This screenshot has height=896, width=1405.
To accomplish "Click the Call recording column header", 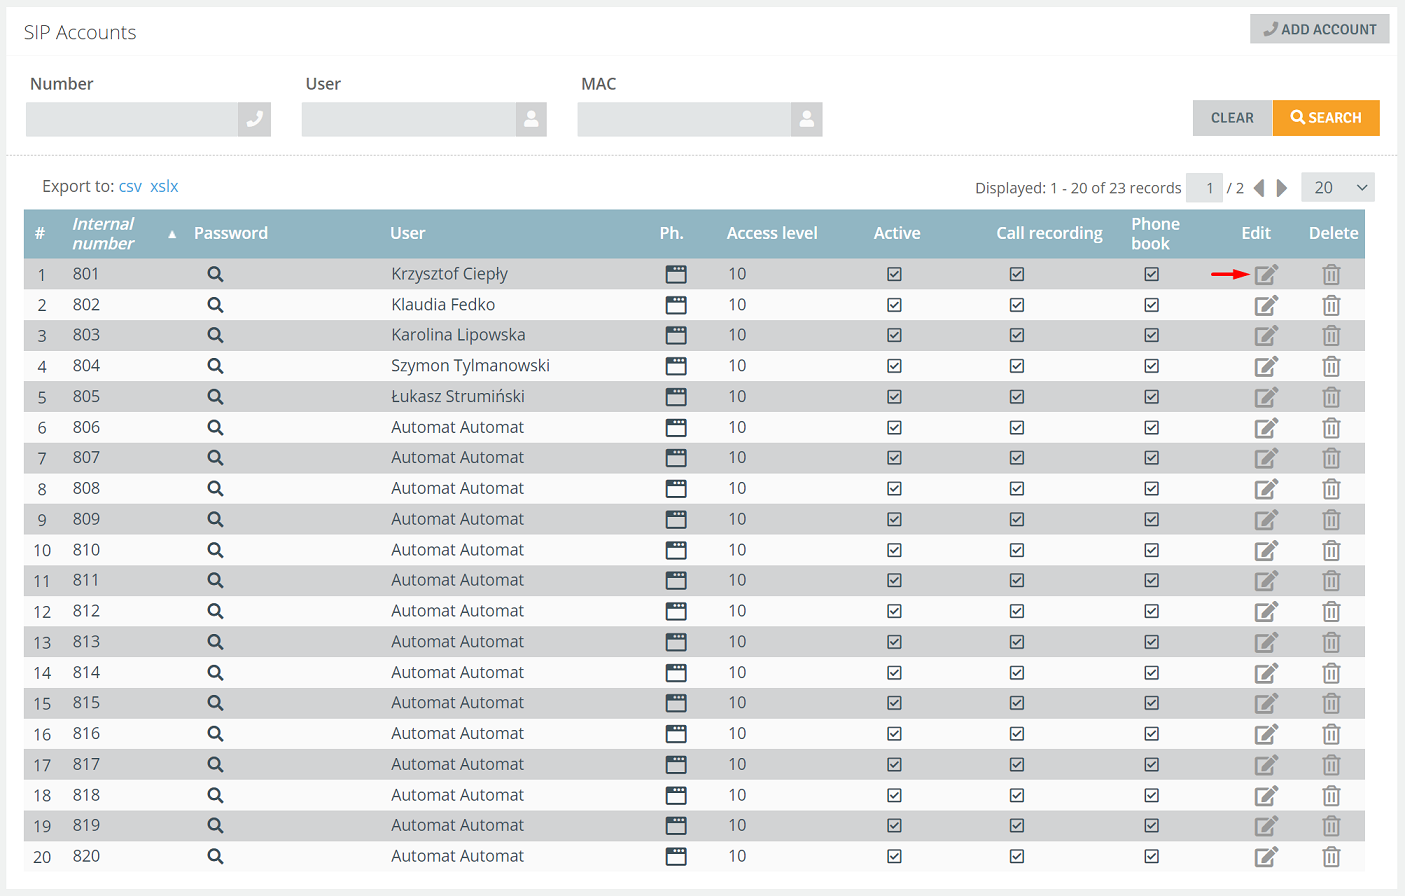I will tap(1049, 233).
